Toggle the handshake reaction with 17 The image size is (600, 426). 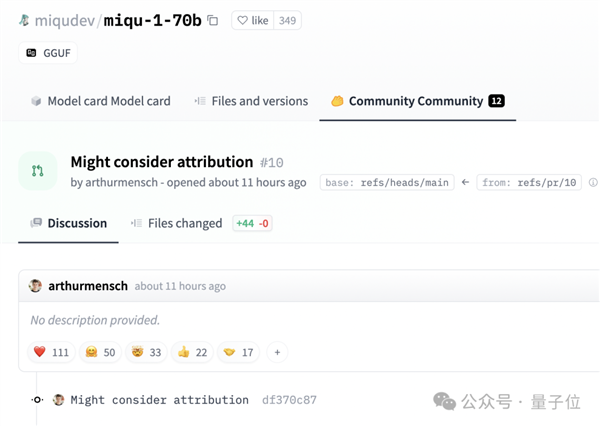(x=238, y=352)
